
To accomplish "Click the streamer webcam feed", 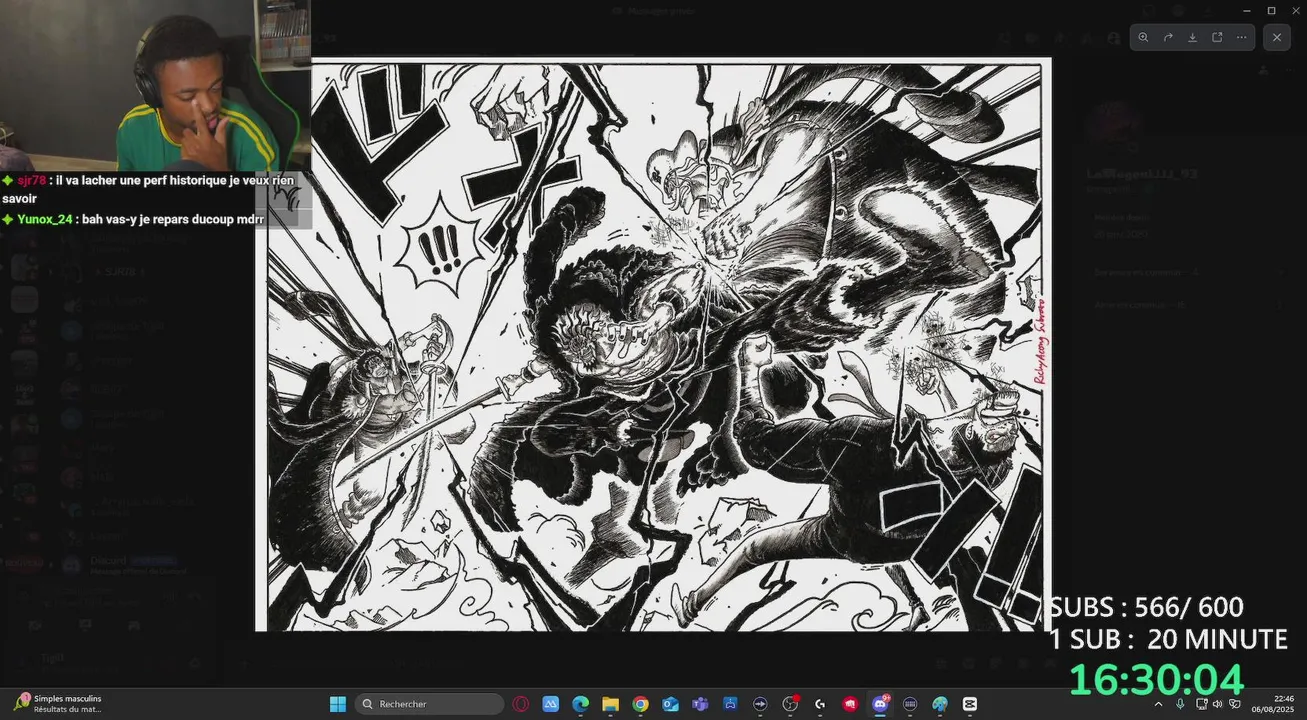I will [x=155, y=85].
